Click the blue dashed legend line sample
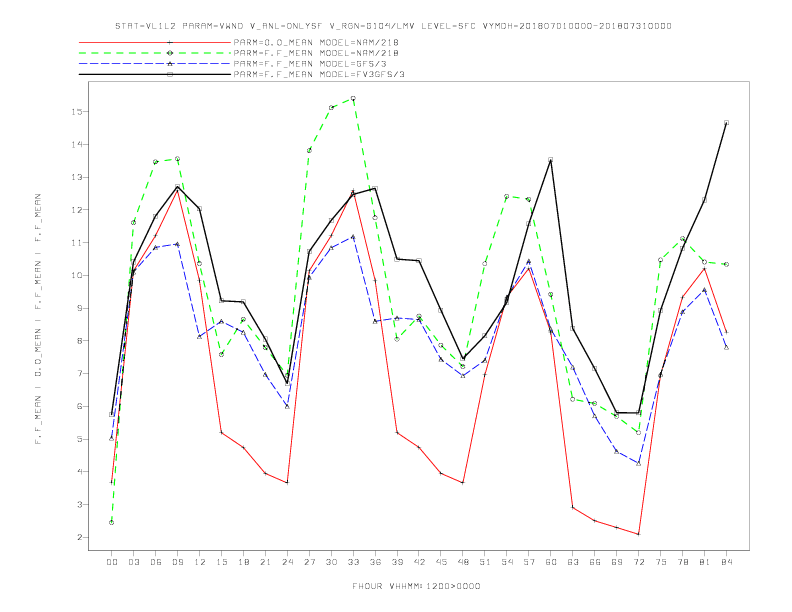The width and height of the screenshot is (792, 612). click(x=155, y=64)
